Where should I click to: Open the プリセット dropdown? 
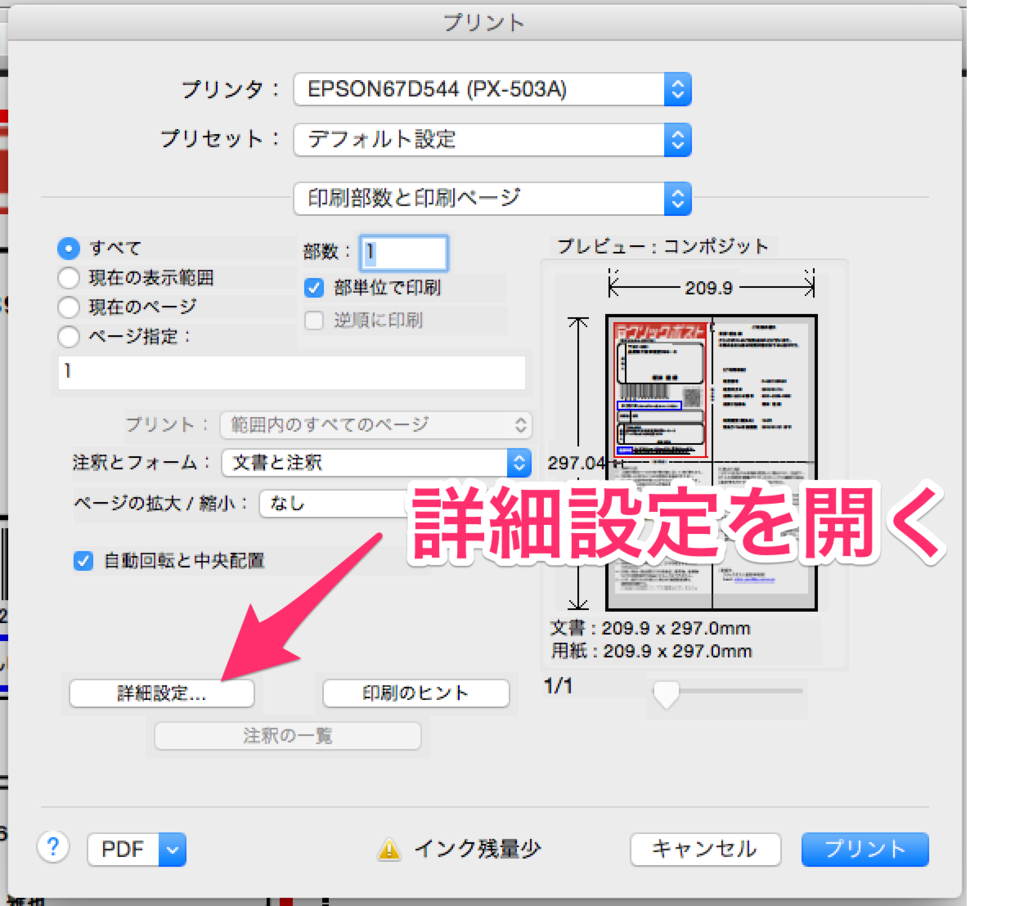coord(492,139)
